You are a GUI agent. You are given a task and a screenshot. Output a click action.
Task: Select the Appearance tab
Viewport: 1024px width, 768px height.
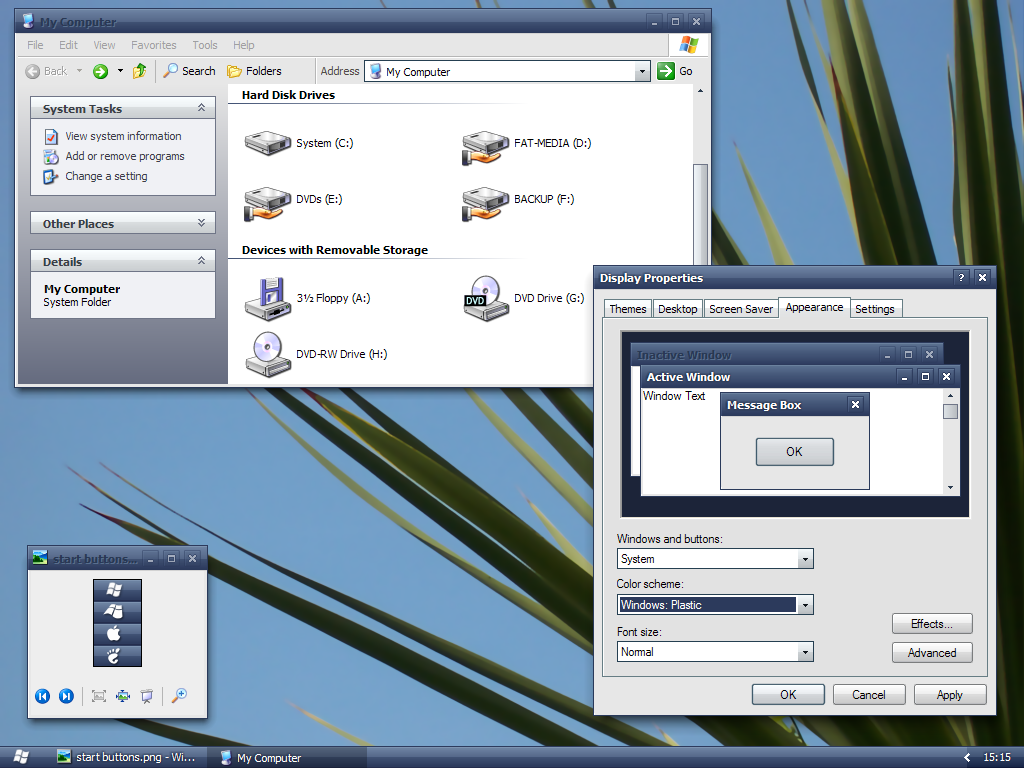pos(814,308)
